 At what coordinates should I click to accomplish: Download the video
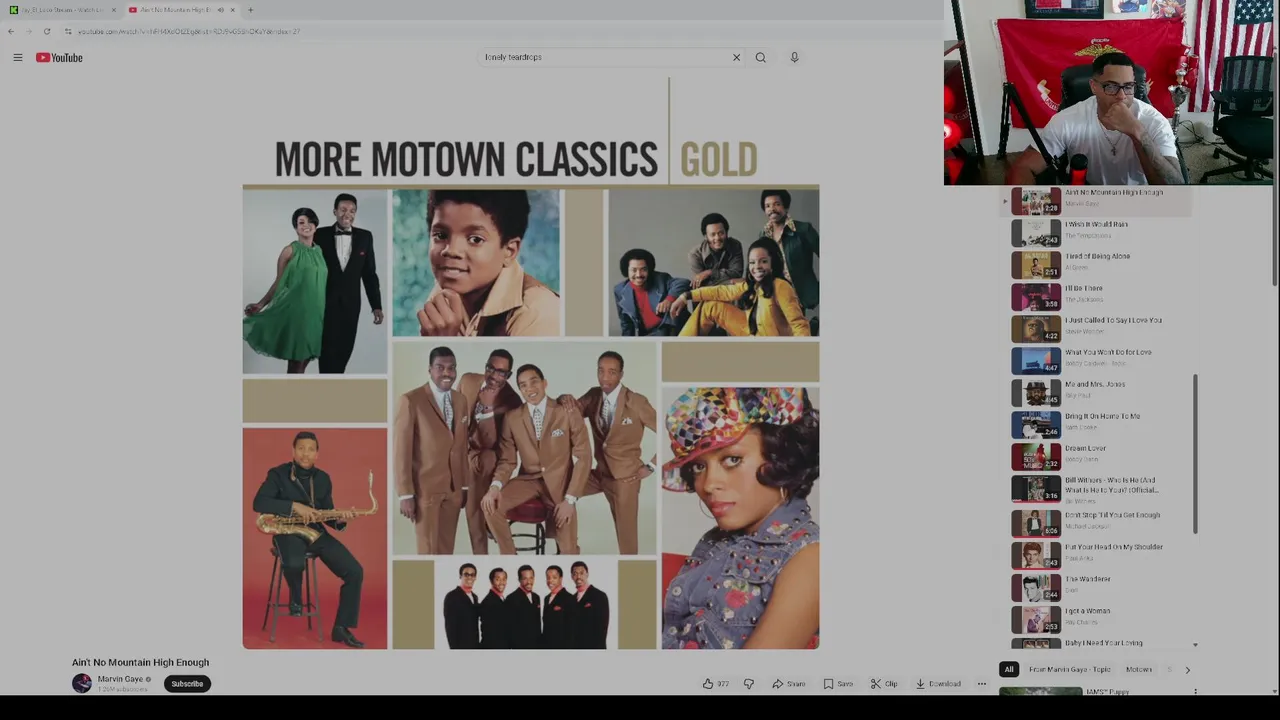(x=939, y=684)
